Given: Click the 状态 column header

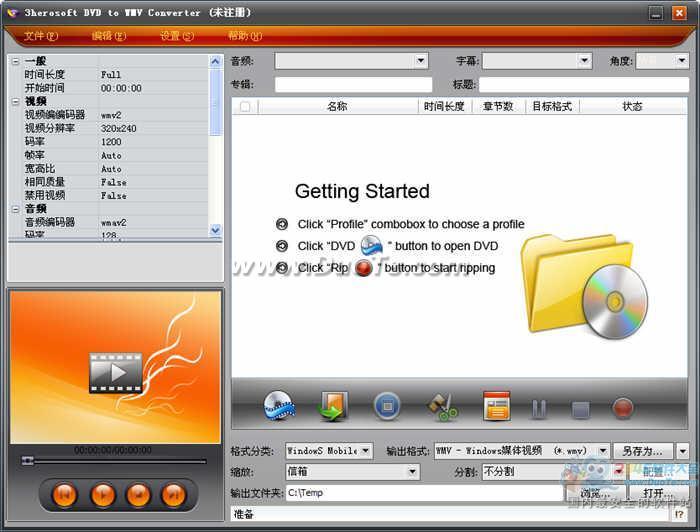Looking at the screenshot, I should click(x=633, y=106).
